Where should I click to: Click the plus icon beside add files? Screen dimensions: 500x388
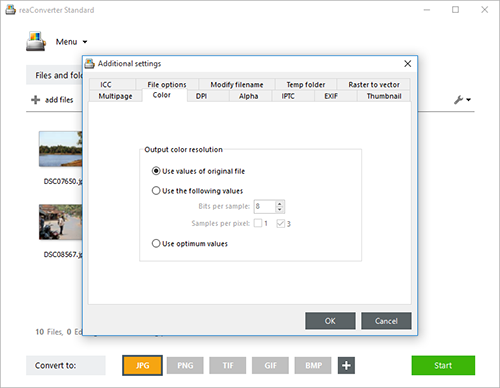pyautogui.click(x=35, y=100)
